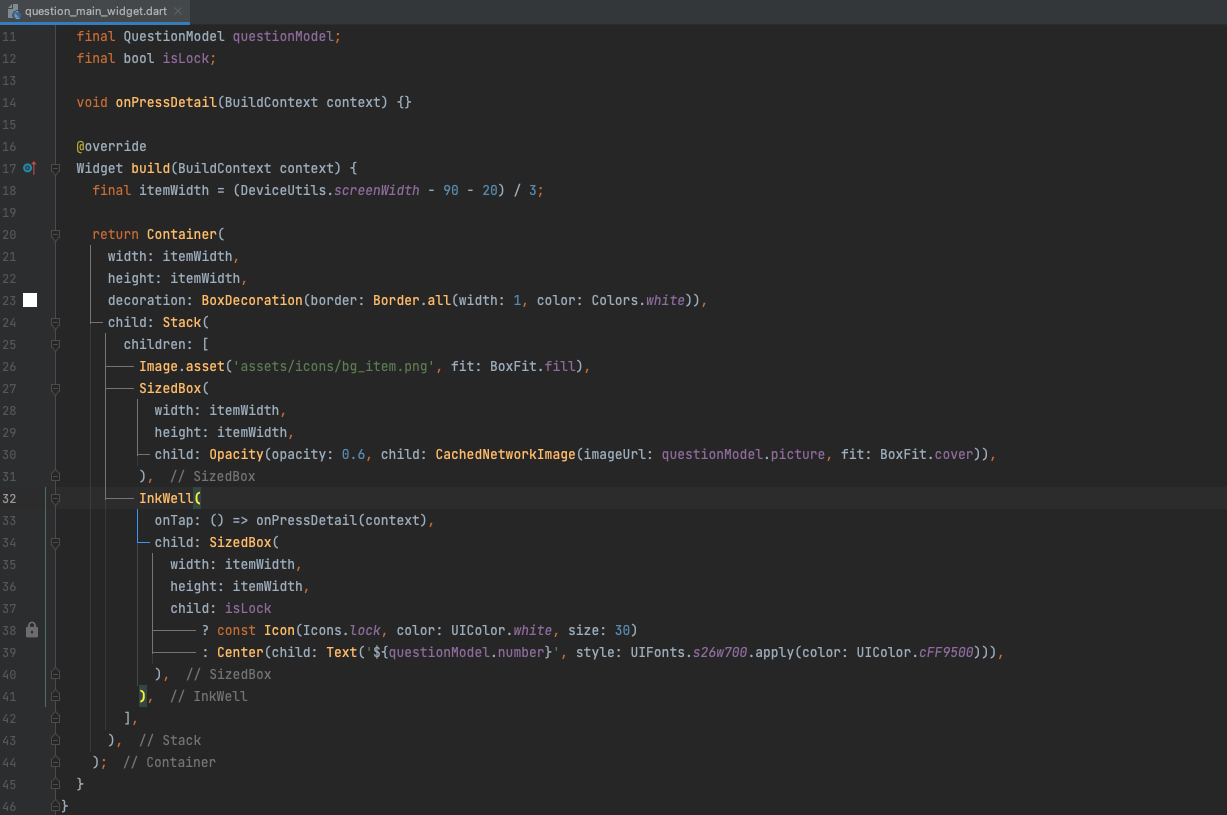The width and height of the screenshot is (1227, 815).
Task: Collapse the SizedBox block at line 27
Action: point(56,388)
